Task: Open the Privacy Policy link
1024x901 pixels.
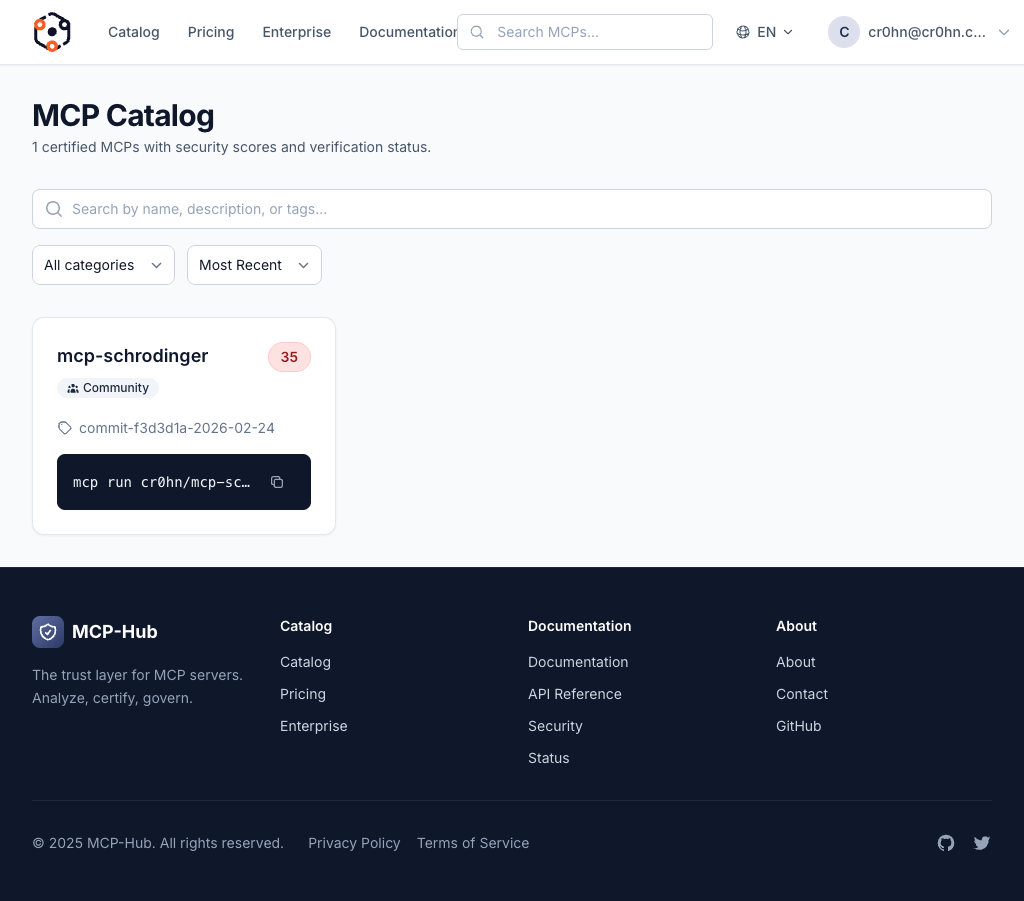Action: tap(354, 843)
